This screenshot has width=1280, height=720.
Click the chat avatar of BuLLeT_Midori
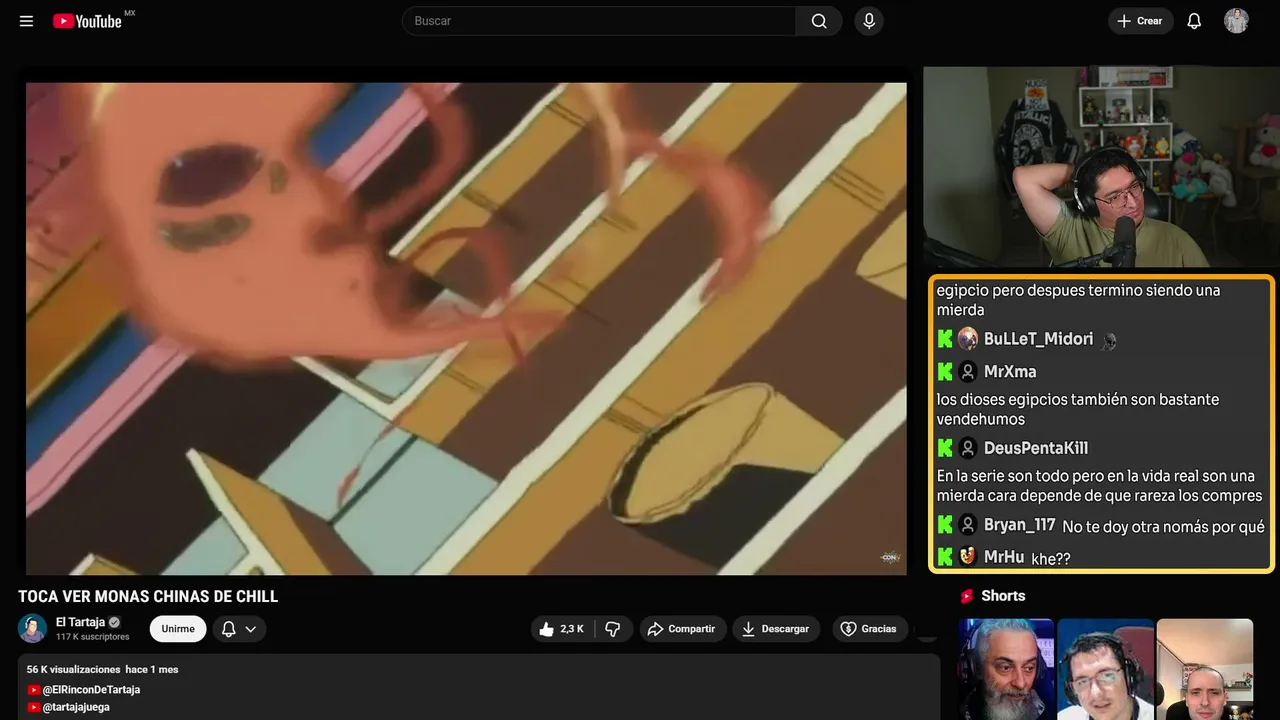968,339
